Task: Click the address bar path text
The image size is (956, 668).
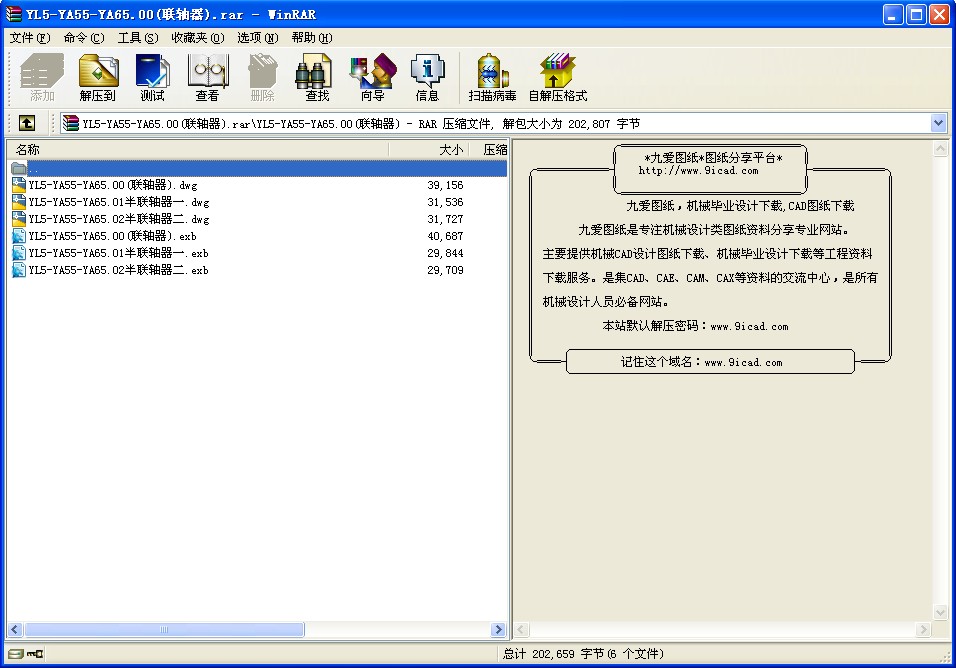Action: [361, 124]
